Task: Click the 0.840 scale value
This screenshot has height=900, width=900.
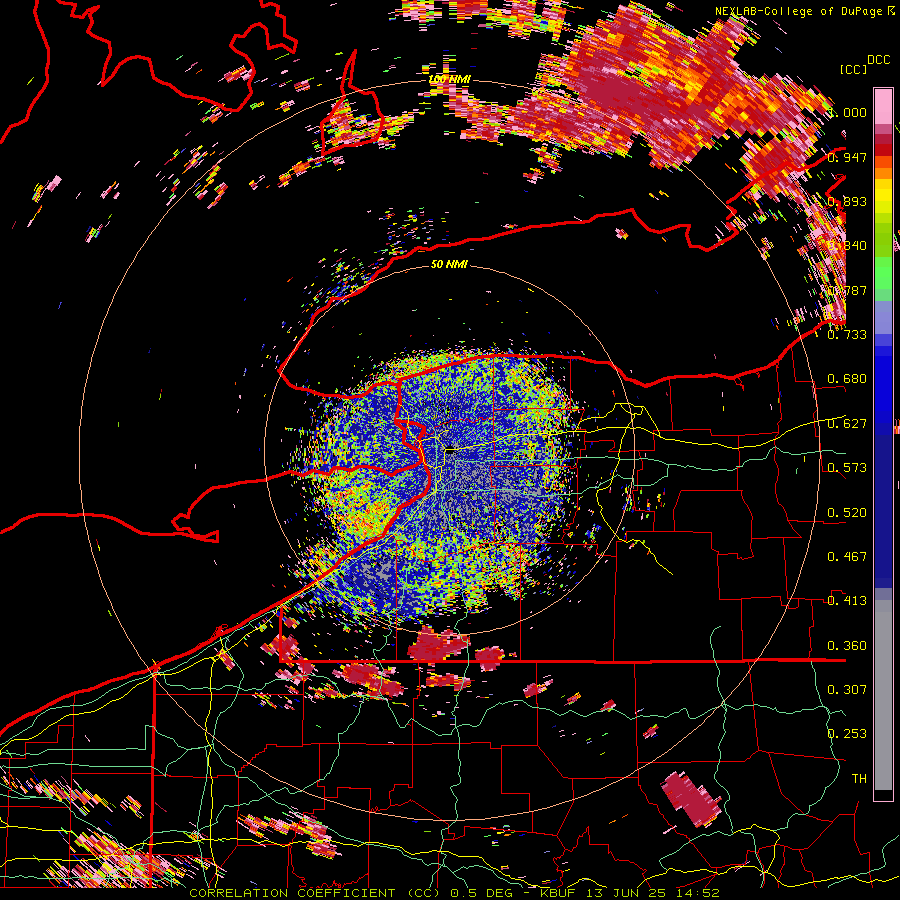Action: click(x=847, y=246)
